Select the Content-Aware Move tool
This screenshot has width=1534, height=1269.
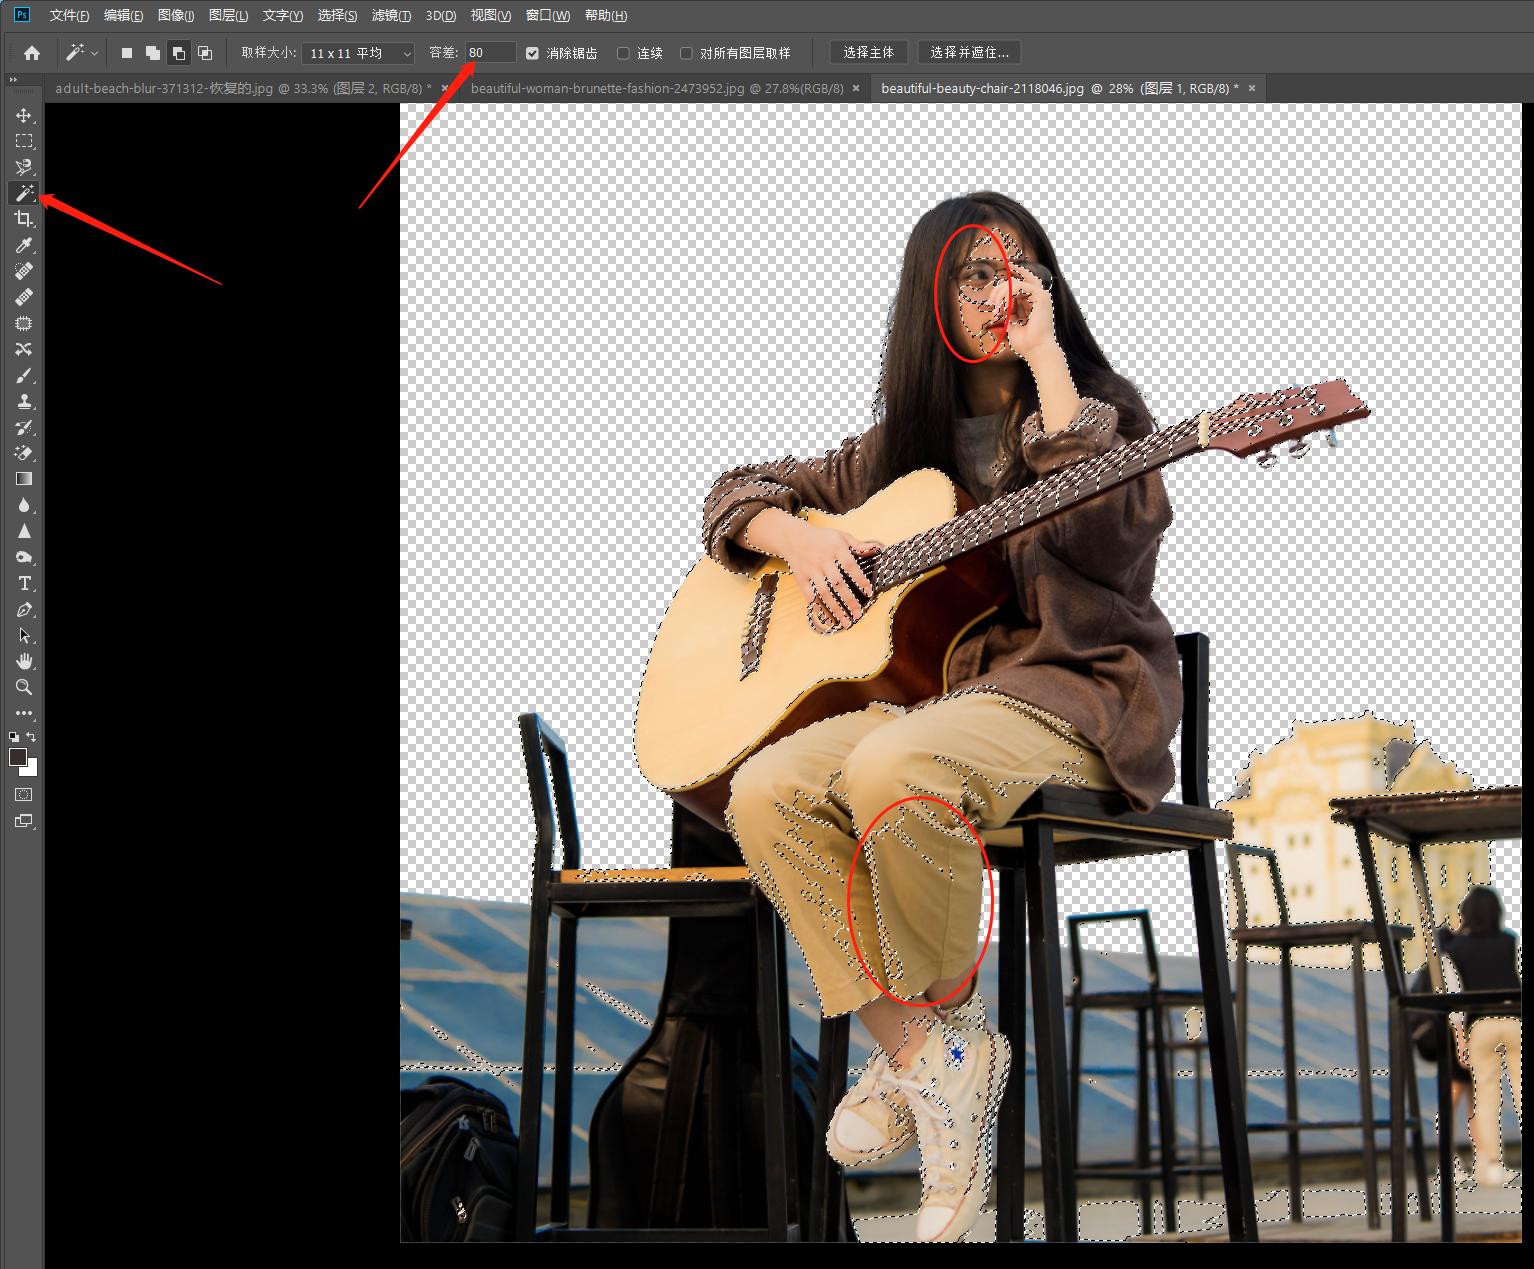(24, 349)
